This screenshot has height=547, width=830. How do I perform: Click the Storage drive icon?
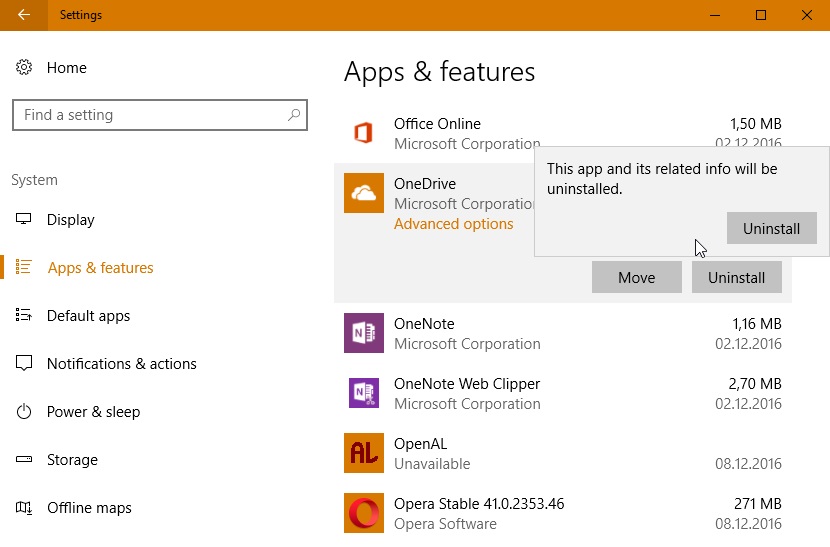point(24,459)
